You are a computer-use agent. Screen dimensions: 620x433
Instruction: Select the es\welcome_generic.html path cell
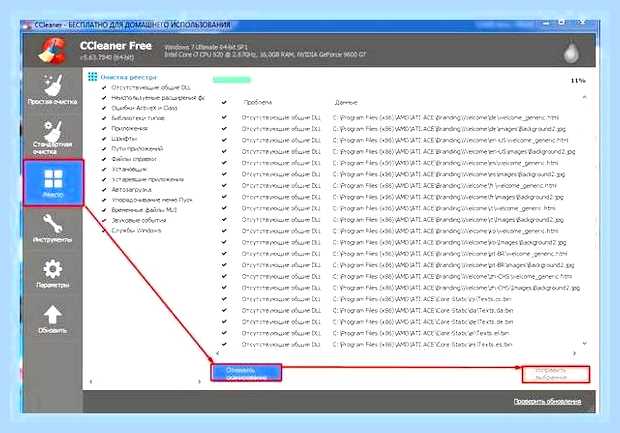pos(446,163)
